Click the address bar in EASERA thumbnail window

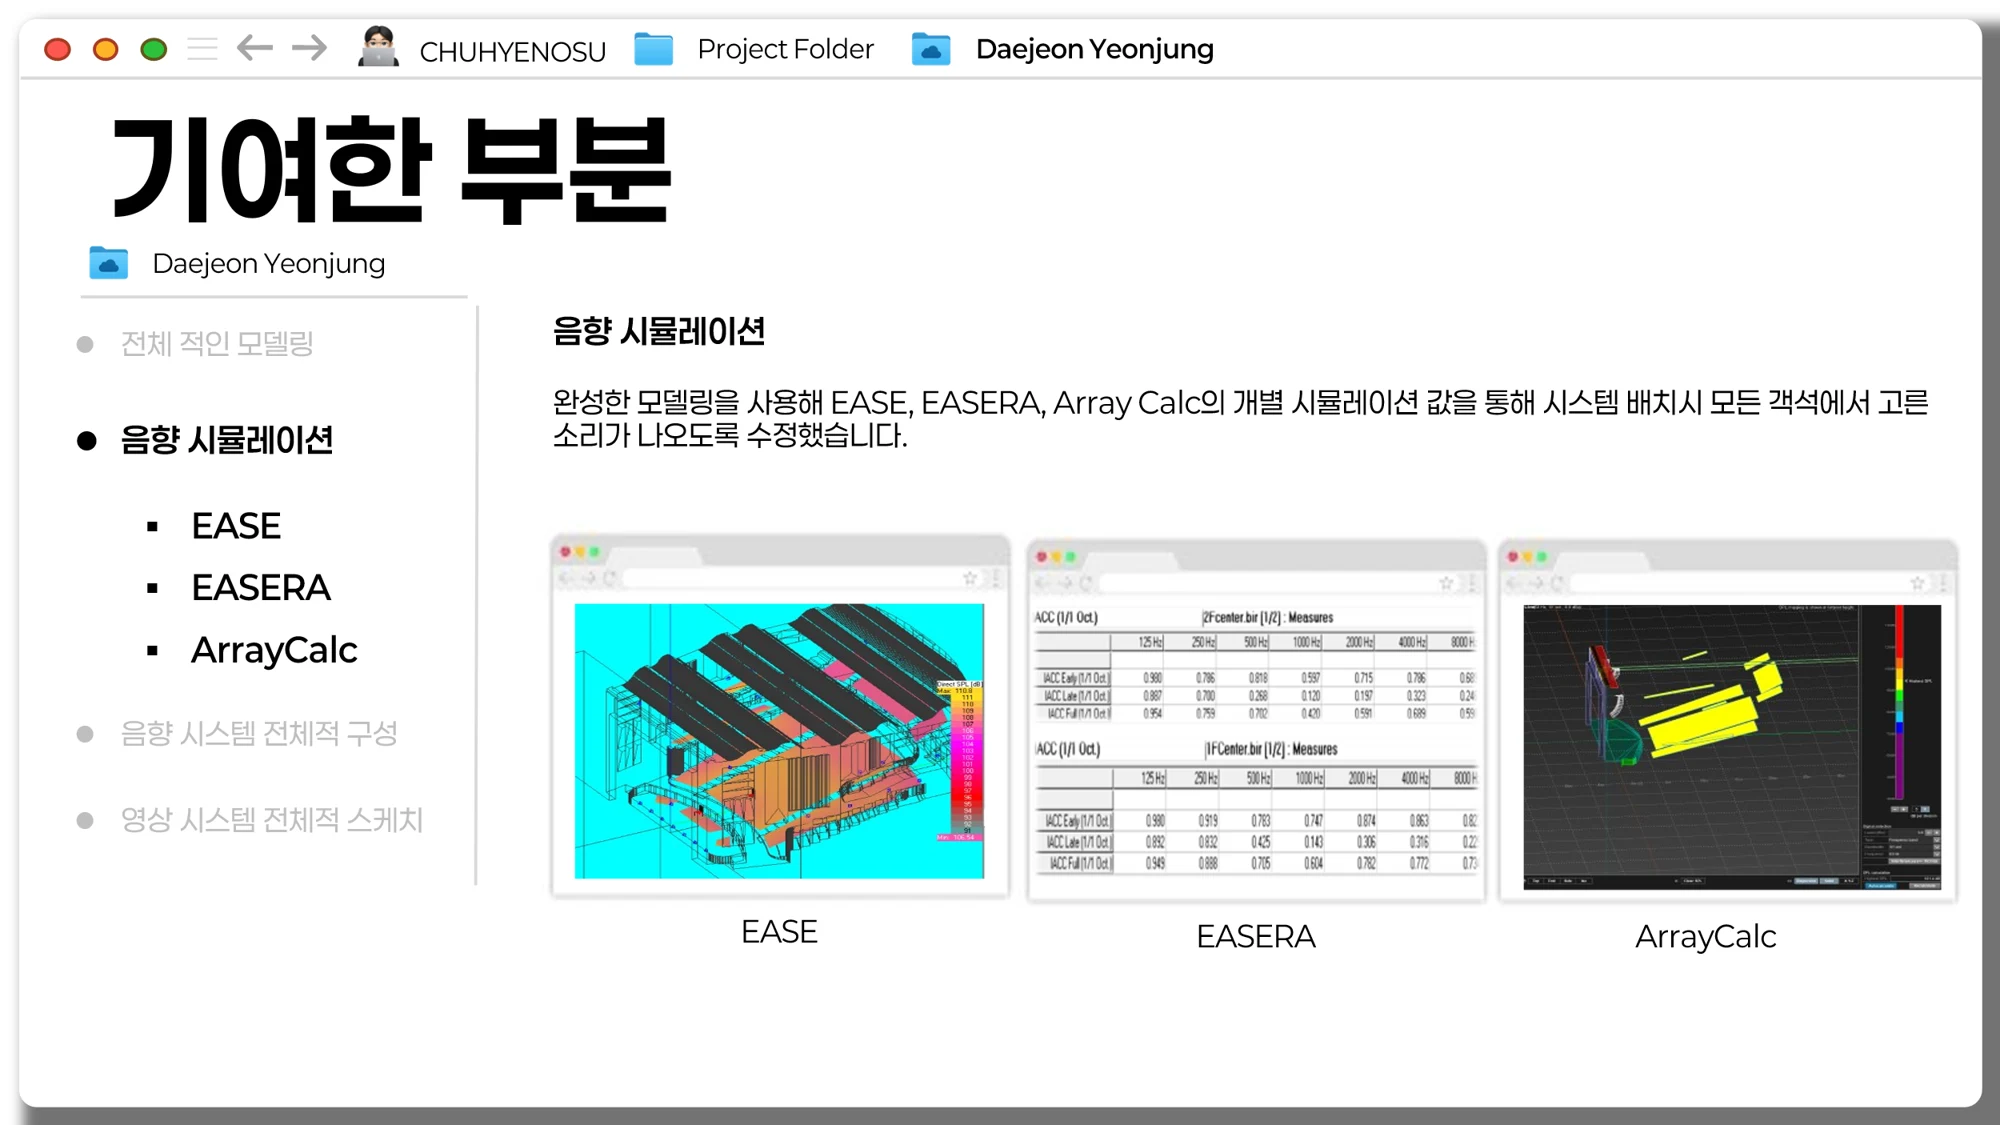[1266, 582]
